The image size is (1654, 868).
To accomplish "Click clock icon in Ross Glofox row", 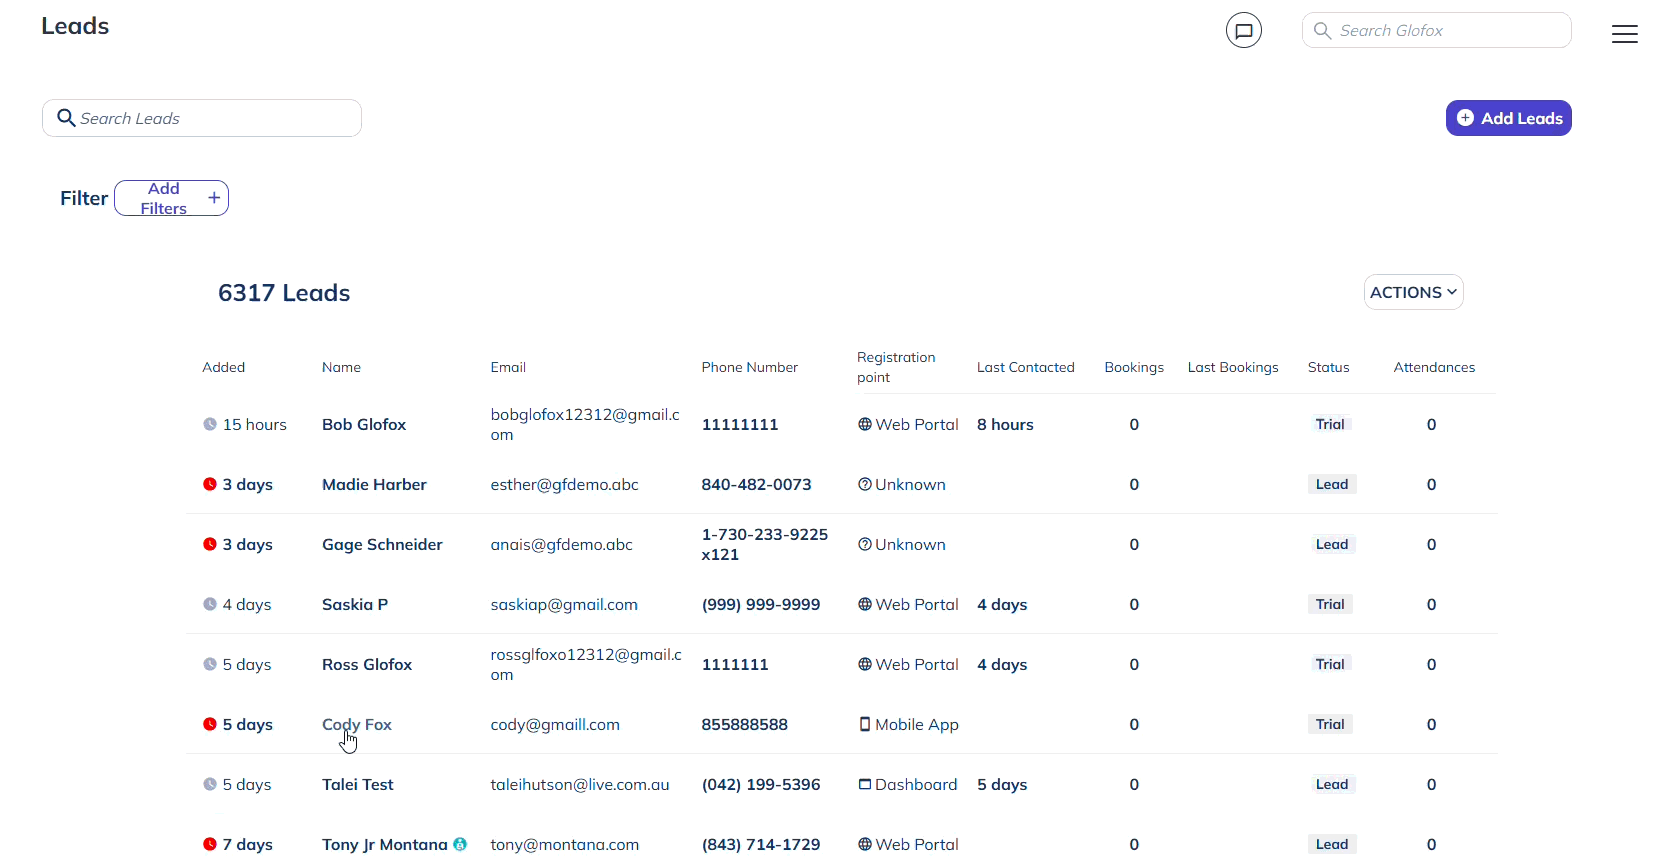I will point(210,664).
